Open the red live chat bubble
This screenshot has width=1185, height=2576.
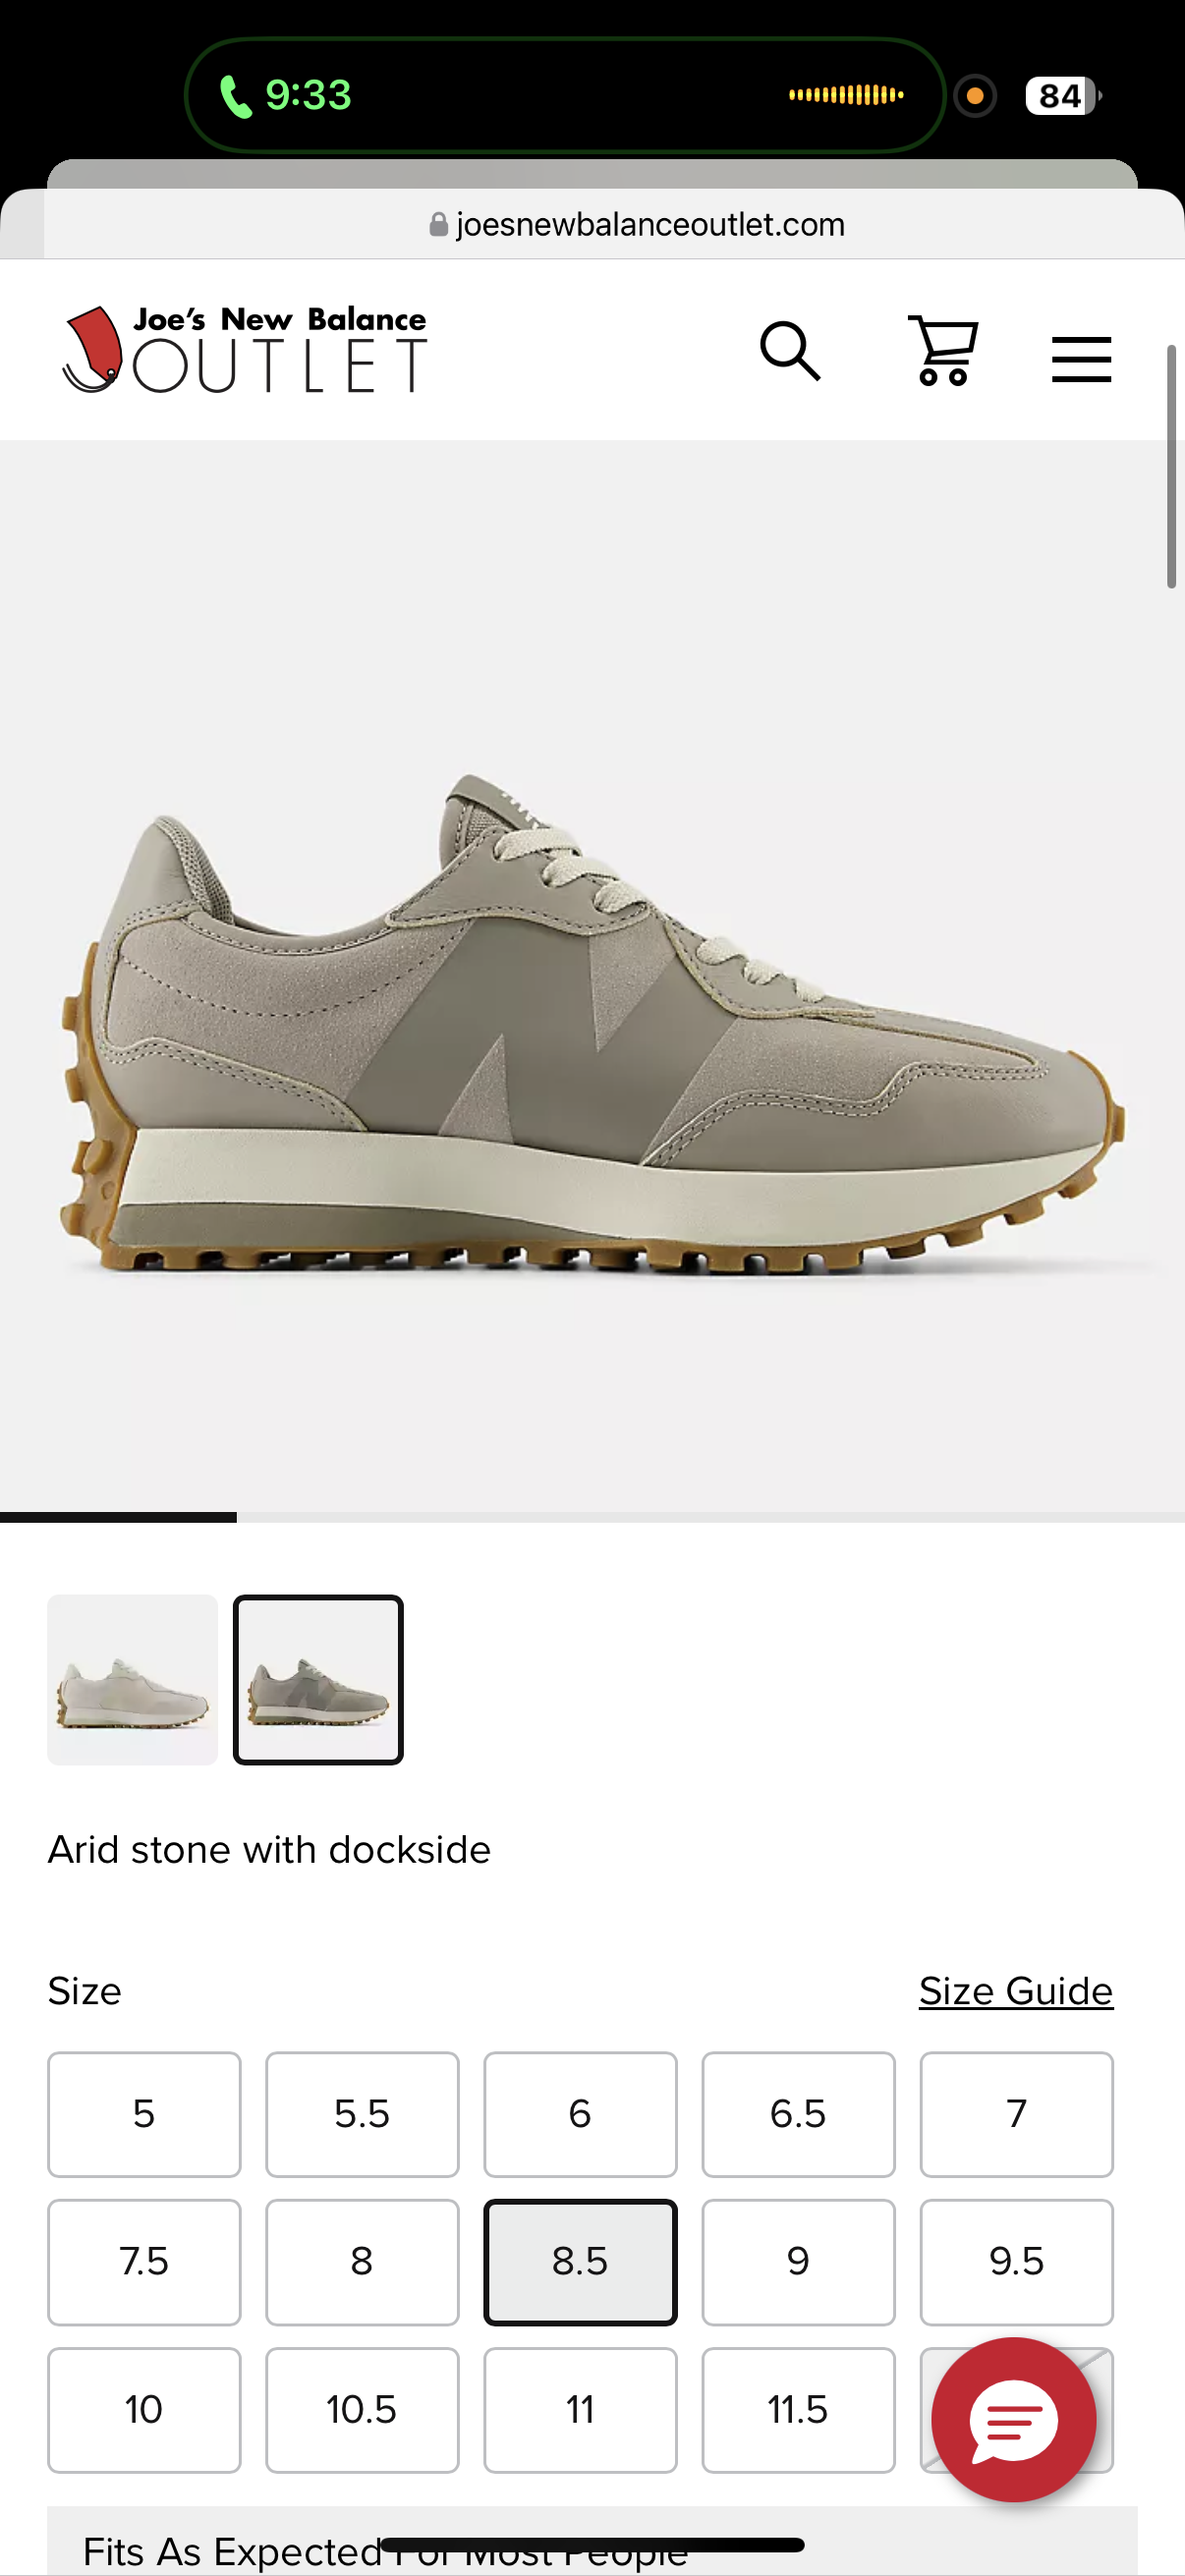click(x=1014, y=2419)
